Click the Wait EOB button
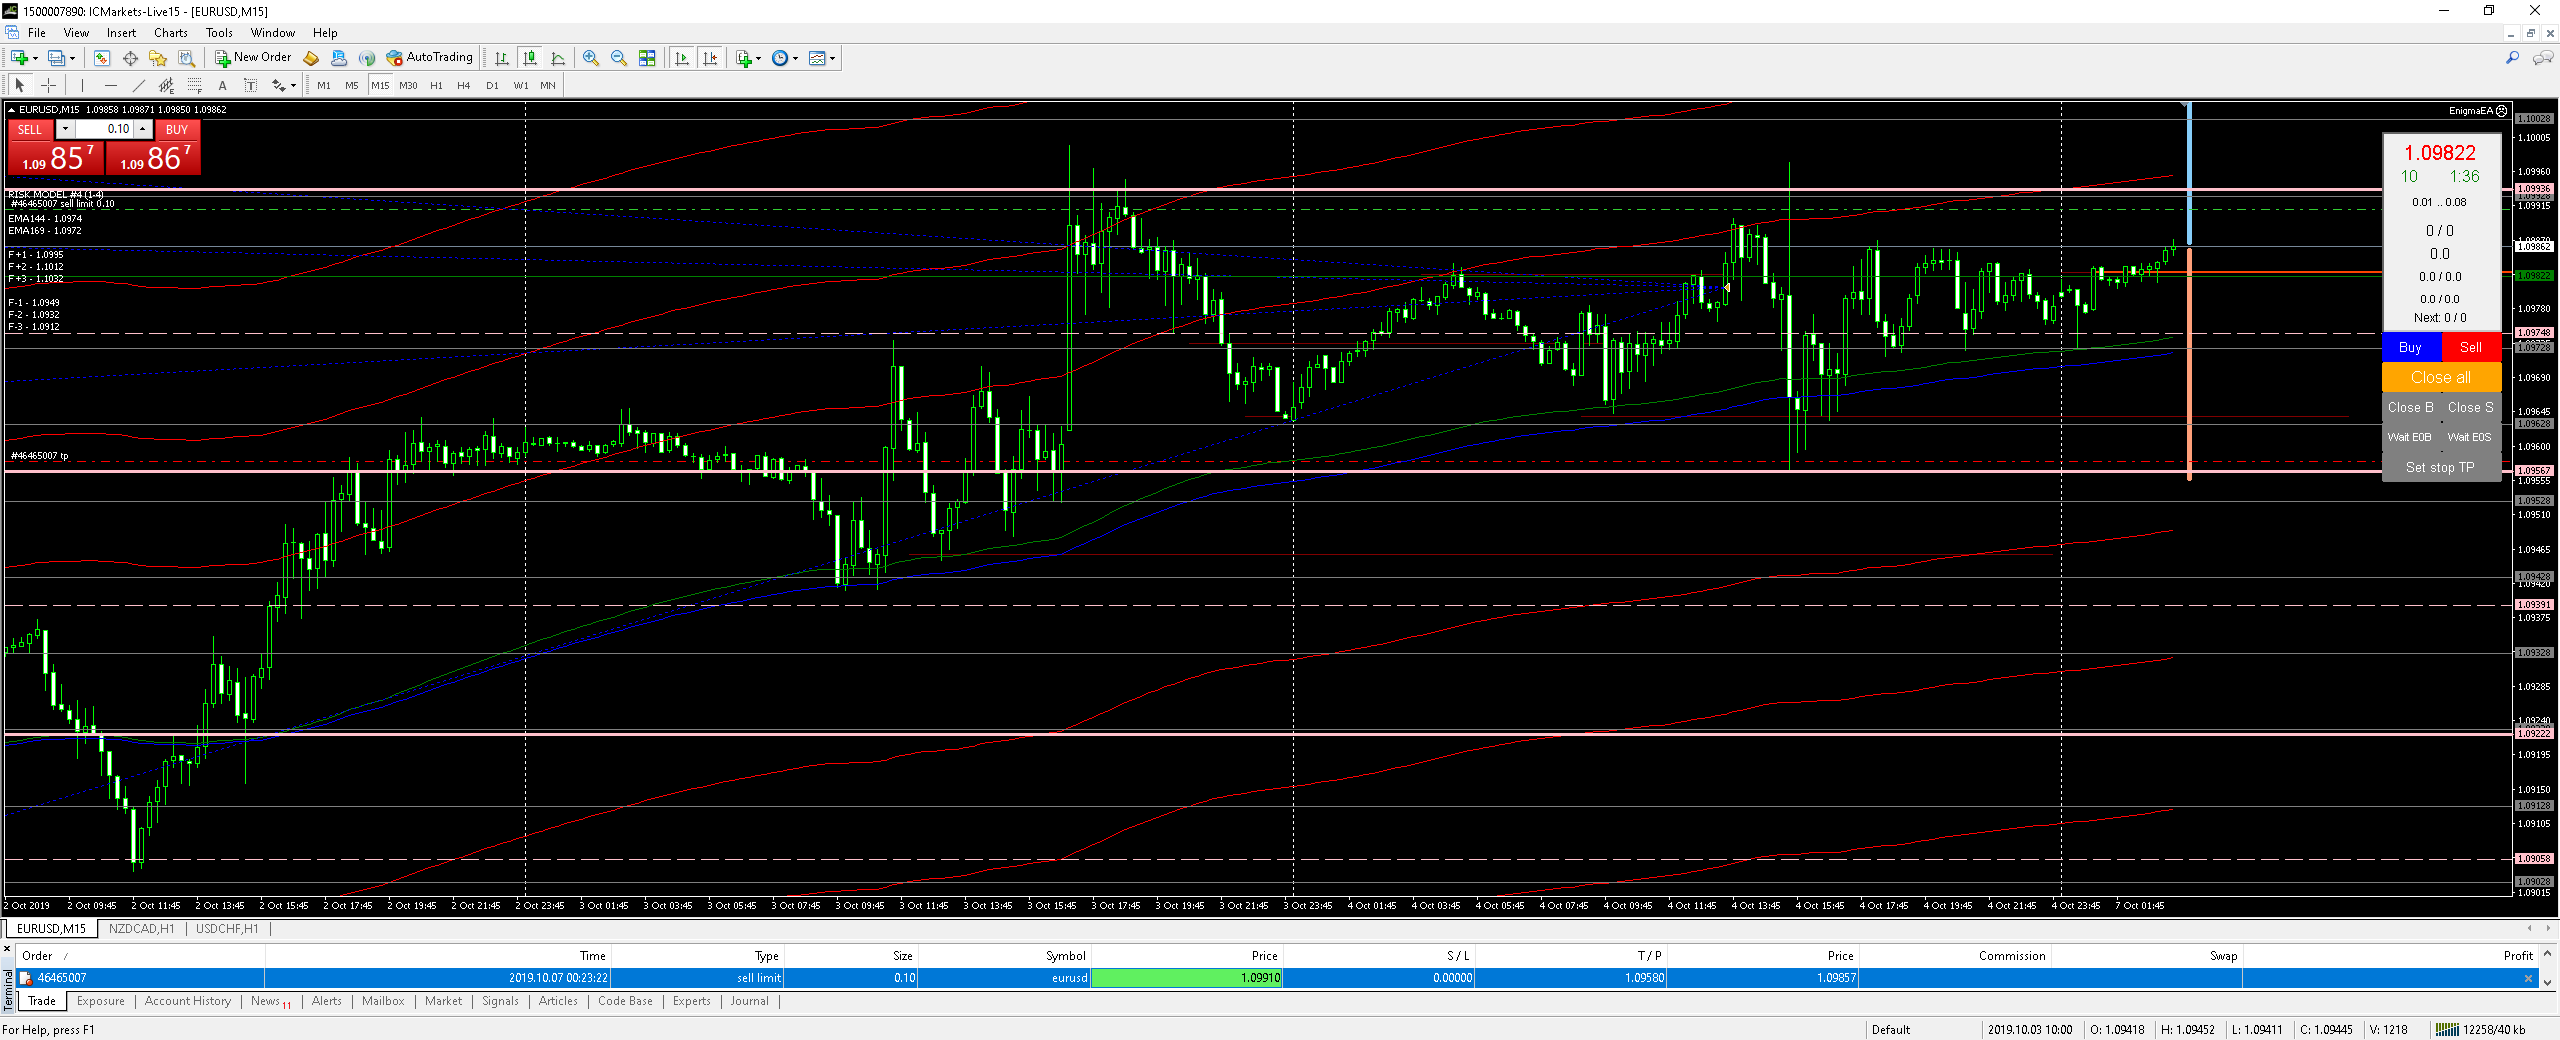 tap(2410, 437)
